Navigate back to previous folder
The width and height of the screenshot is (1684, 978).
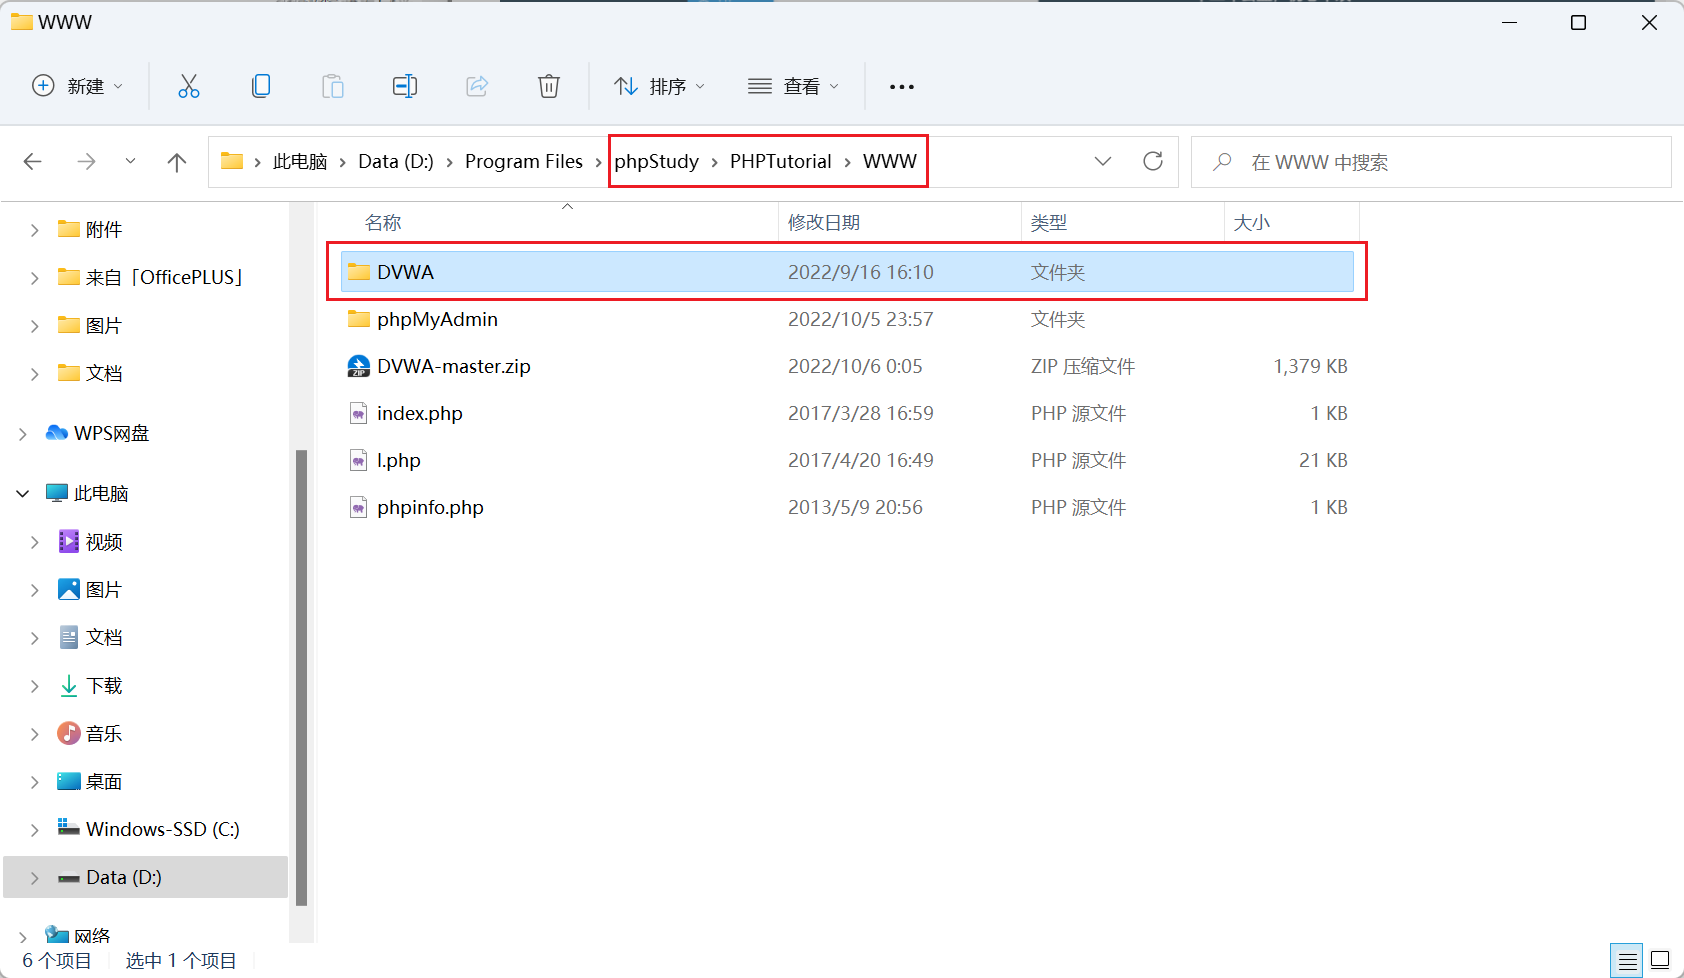tap(33, 162)
